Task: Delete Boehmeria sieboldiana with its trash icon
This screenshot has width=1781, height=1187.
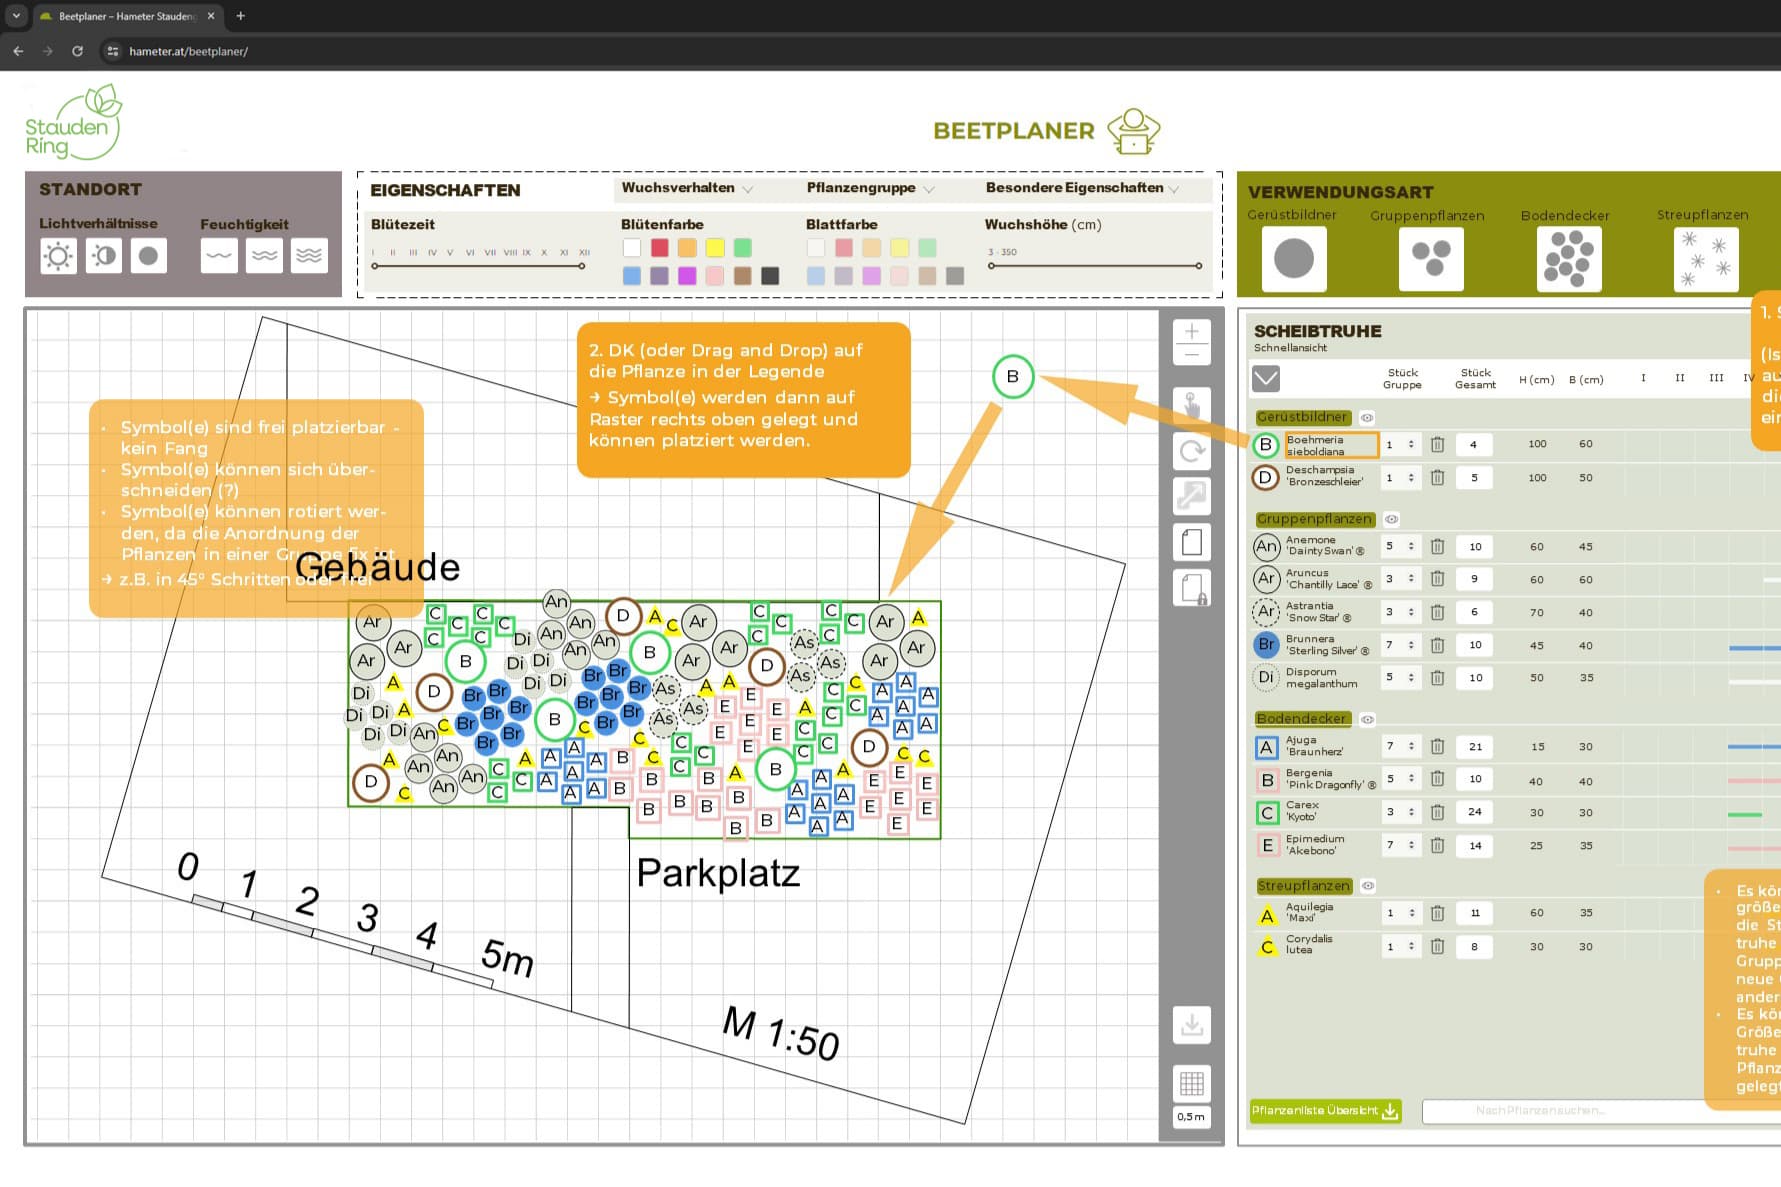Action: 1437,445
